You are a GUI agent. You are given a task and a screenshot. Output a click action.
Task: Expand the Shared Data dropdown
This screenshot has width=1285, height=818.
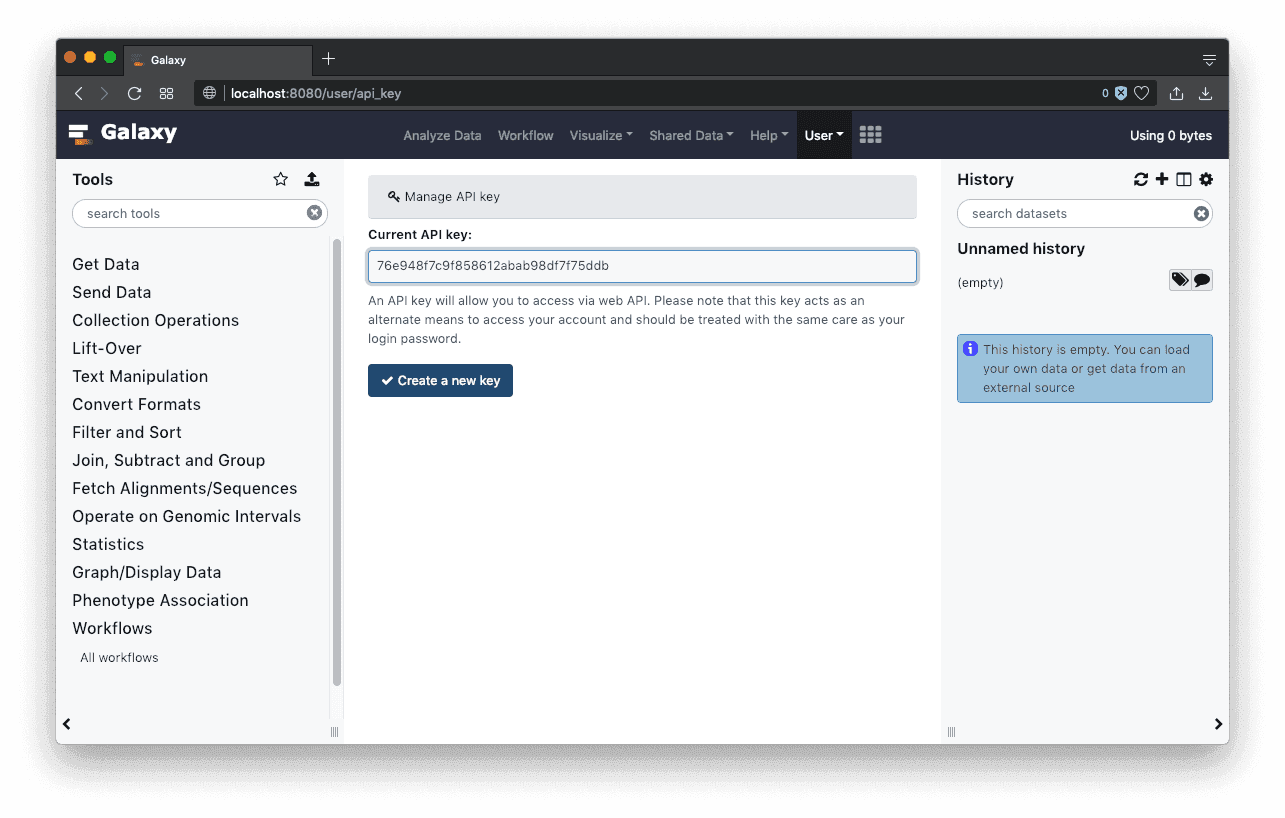click(x=691, y=135)
